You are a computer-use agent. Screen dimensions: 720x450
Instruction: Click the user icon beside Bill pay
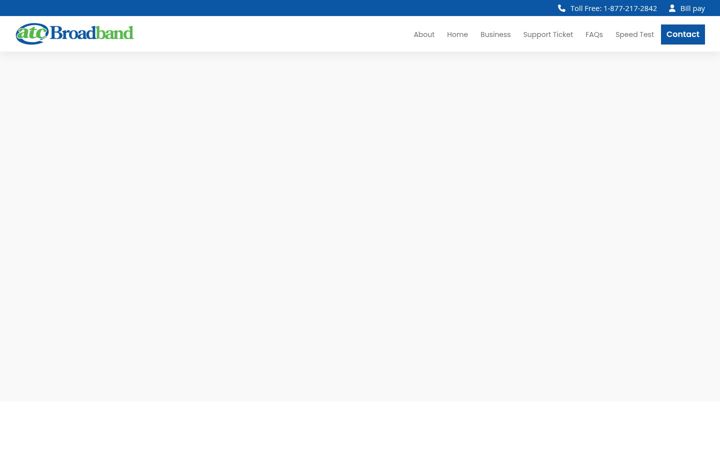(672, 8)
